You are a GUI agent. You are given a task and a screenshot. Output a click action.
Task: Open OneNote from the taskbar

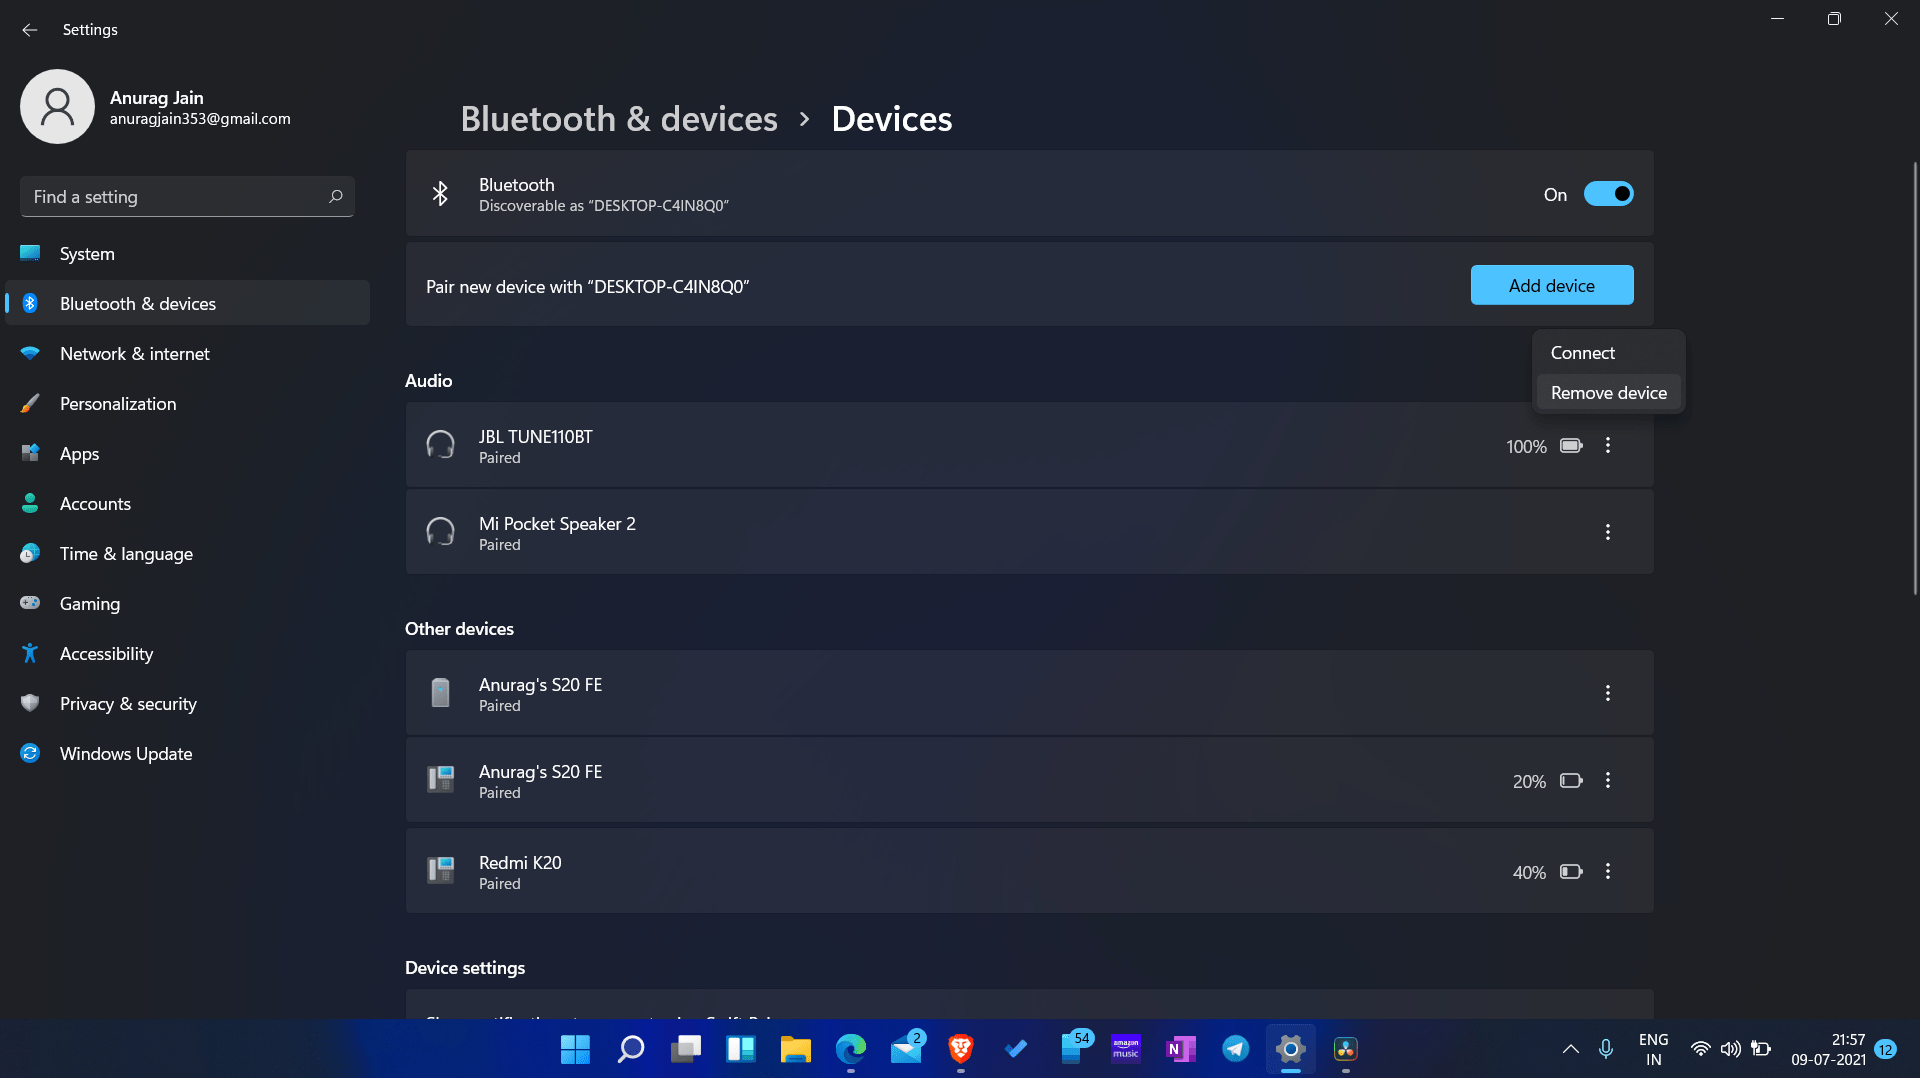click(x=1180, y=1049)
